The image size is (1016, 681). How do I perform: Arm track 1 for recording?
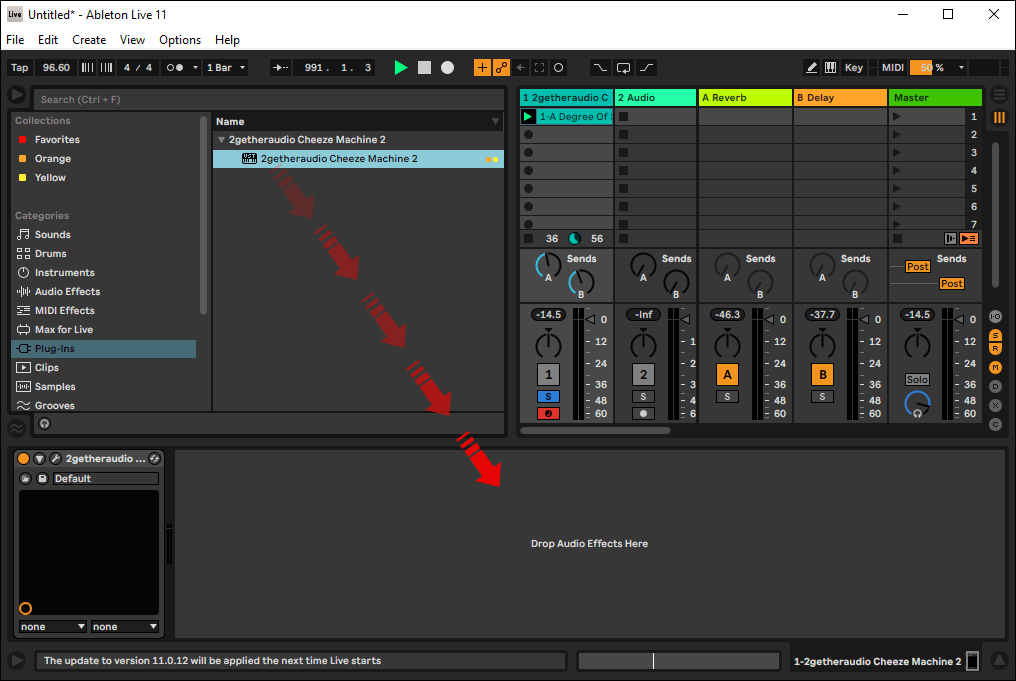(548, 413)
